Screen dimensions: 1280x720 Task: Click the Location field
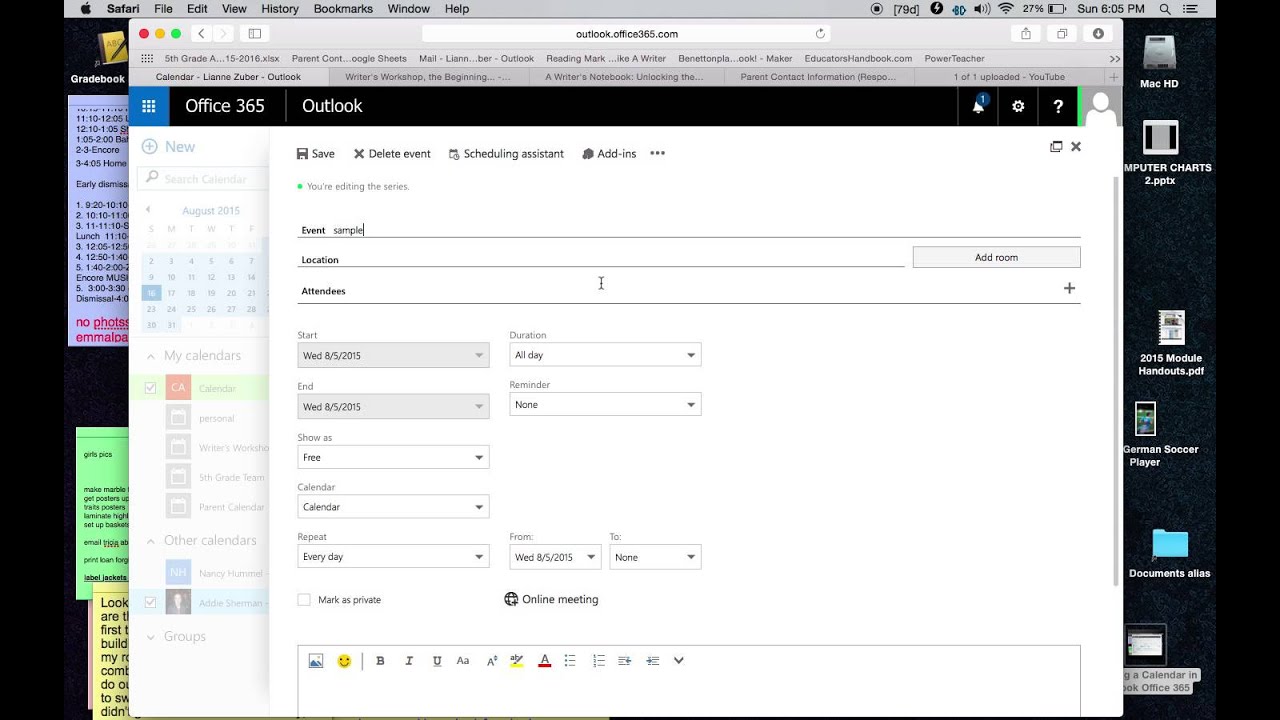pyautogui.click(x=601, y=259)
